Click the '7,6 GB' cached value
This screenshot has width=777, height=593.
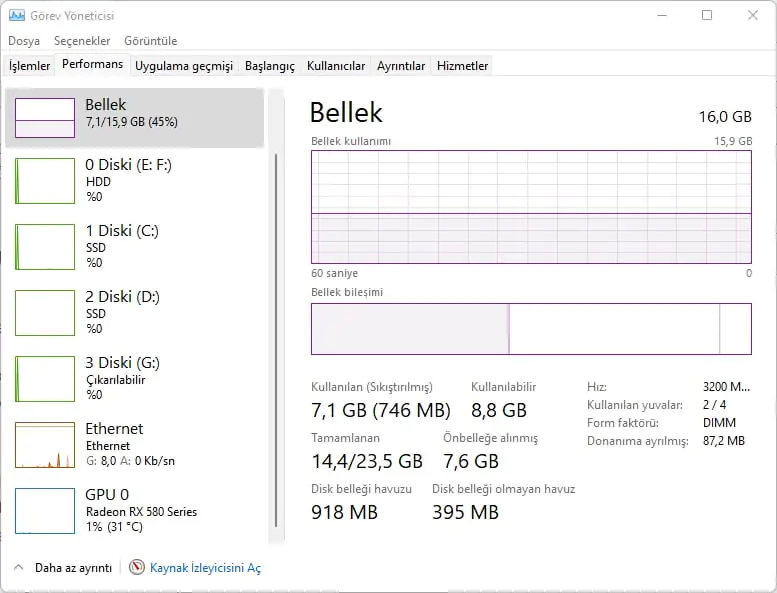click(471, 461)
